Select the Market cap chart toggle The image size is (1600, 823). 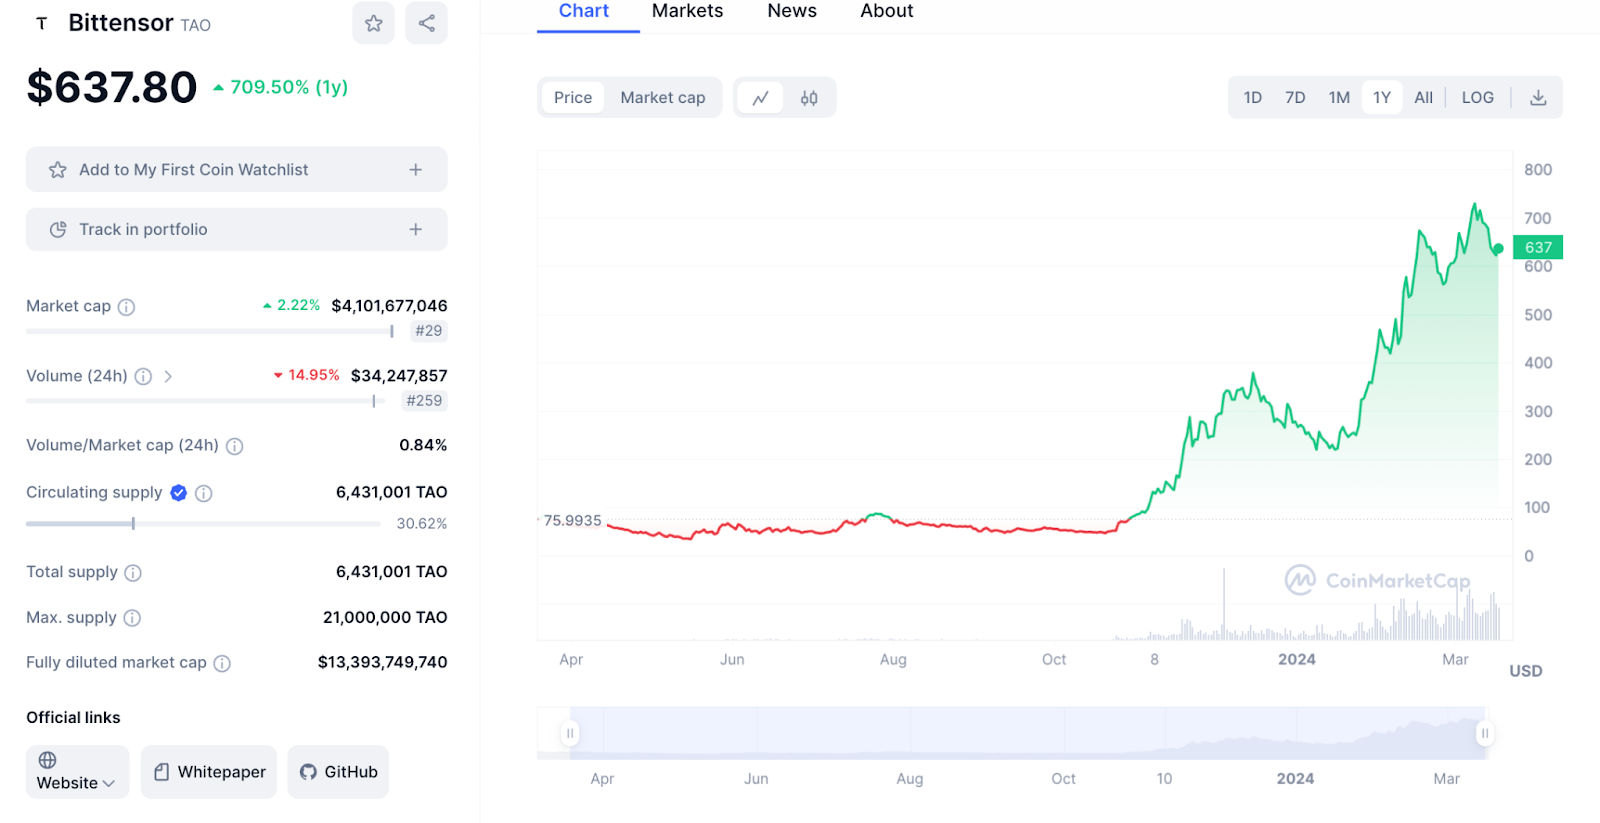663,98
